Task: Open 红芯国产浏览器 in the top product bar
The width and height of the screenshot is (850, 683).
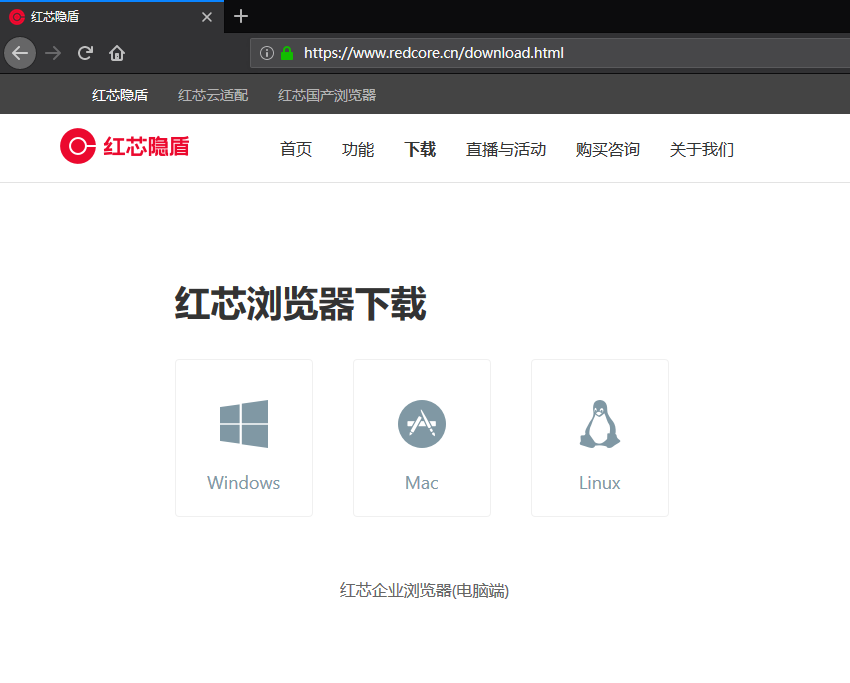Action: (327, 95)
